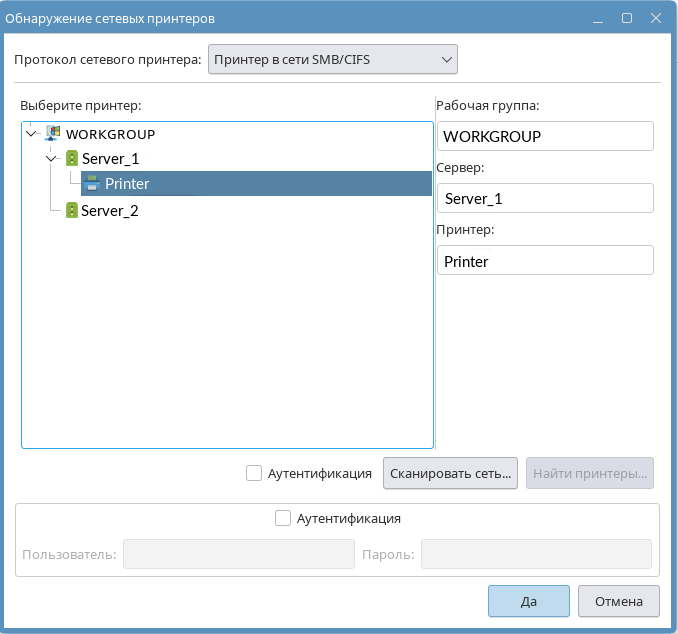Screen dimensions: 678x634
Task: Focus the Сервер field containing Server_1
Action: tap(545, 198)
